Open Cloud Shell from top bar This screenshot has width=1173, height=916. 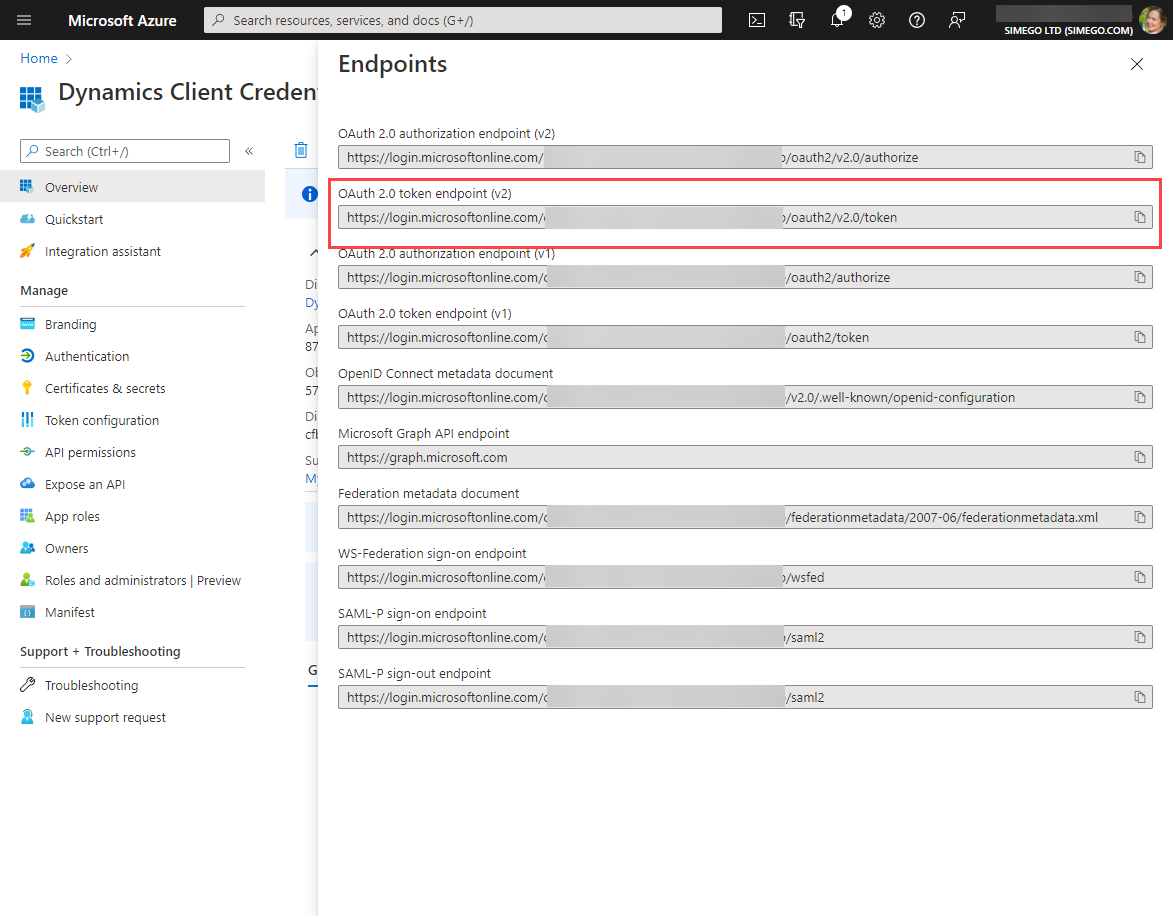click(x=757, y=20)
